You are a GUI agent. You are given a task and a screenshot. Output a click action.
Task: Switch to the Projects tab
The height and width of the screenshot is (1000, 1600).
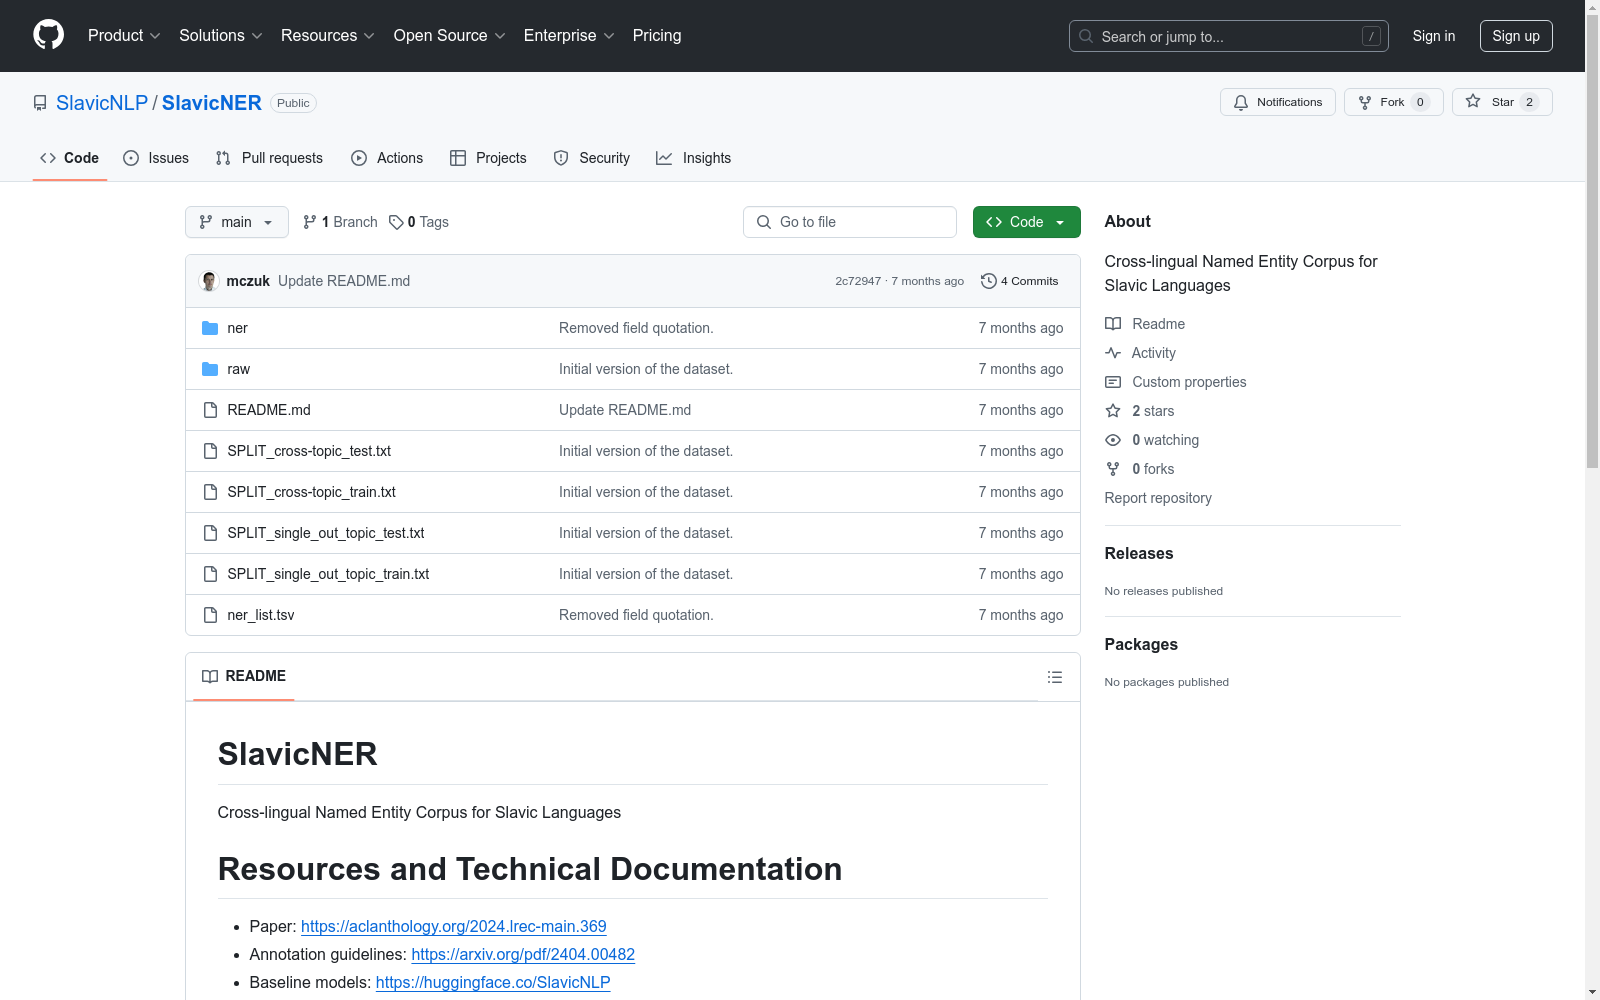point(488,158)
